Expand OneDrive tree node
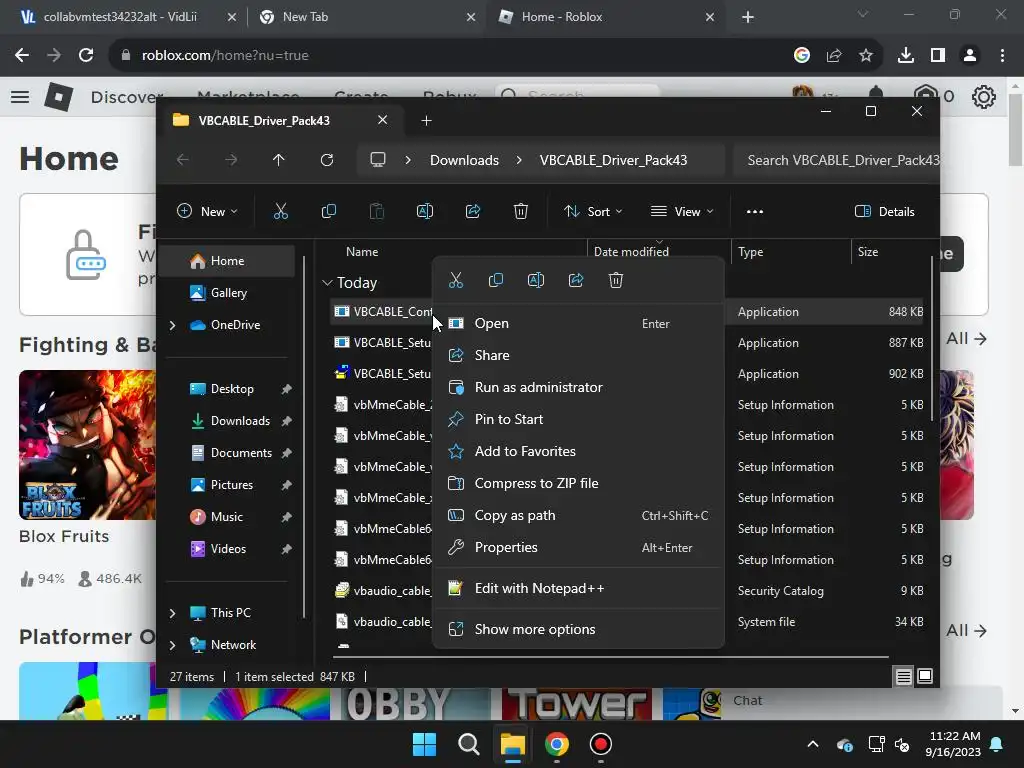This screenshot has height=768, width=1024. [172, 325]
